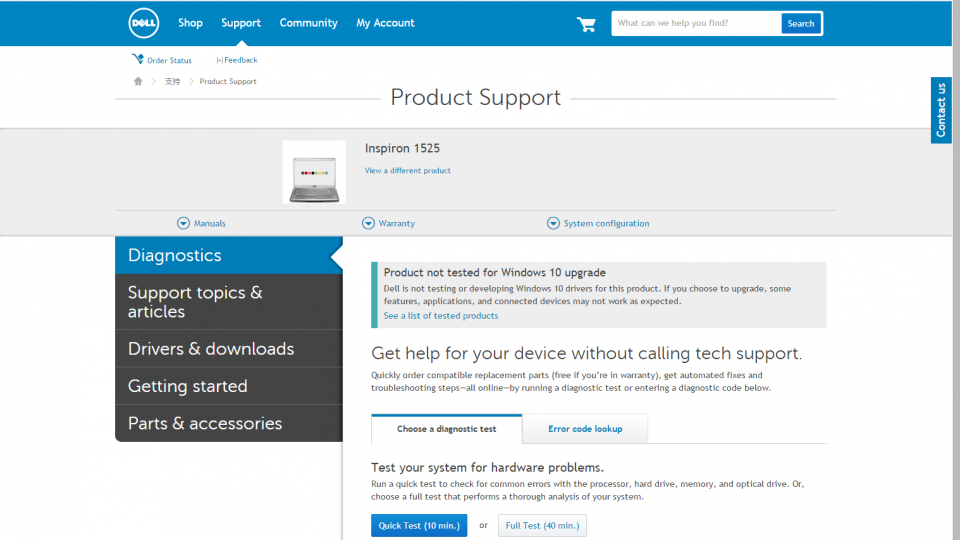The width and height of the screenshot is (960, 540).
Task: Open See a list of tested products
Action: tap(441, 316)
